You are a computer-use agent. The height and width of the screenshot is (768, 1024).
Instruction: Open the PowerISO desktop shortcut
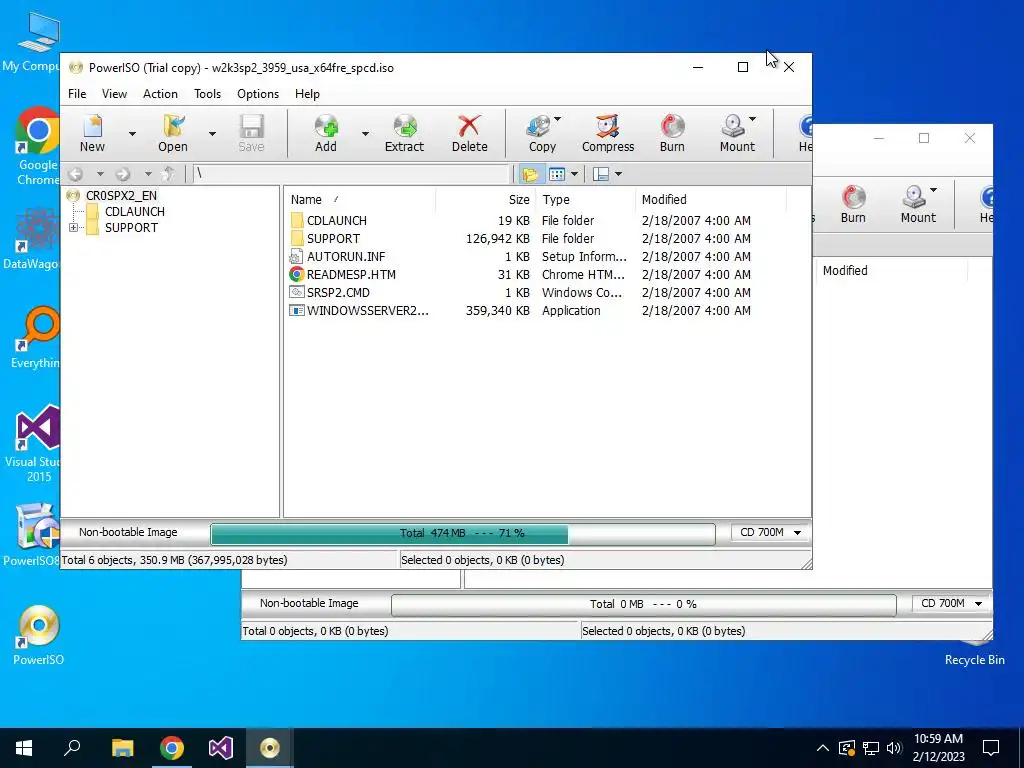39,636
